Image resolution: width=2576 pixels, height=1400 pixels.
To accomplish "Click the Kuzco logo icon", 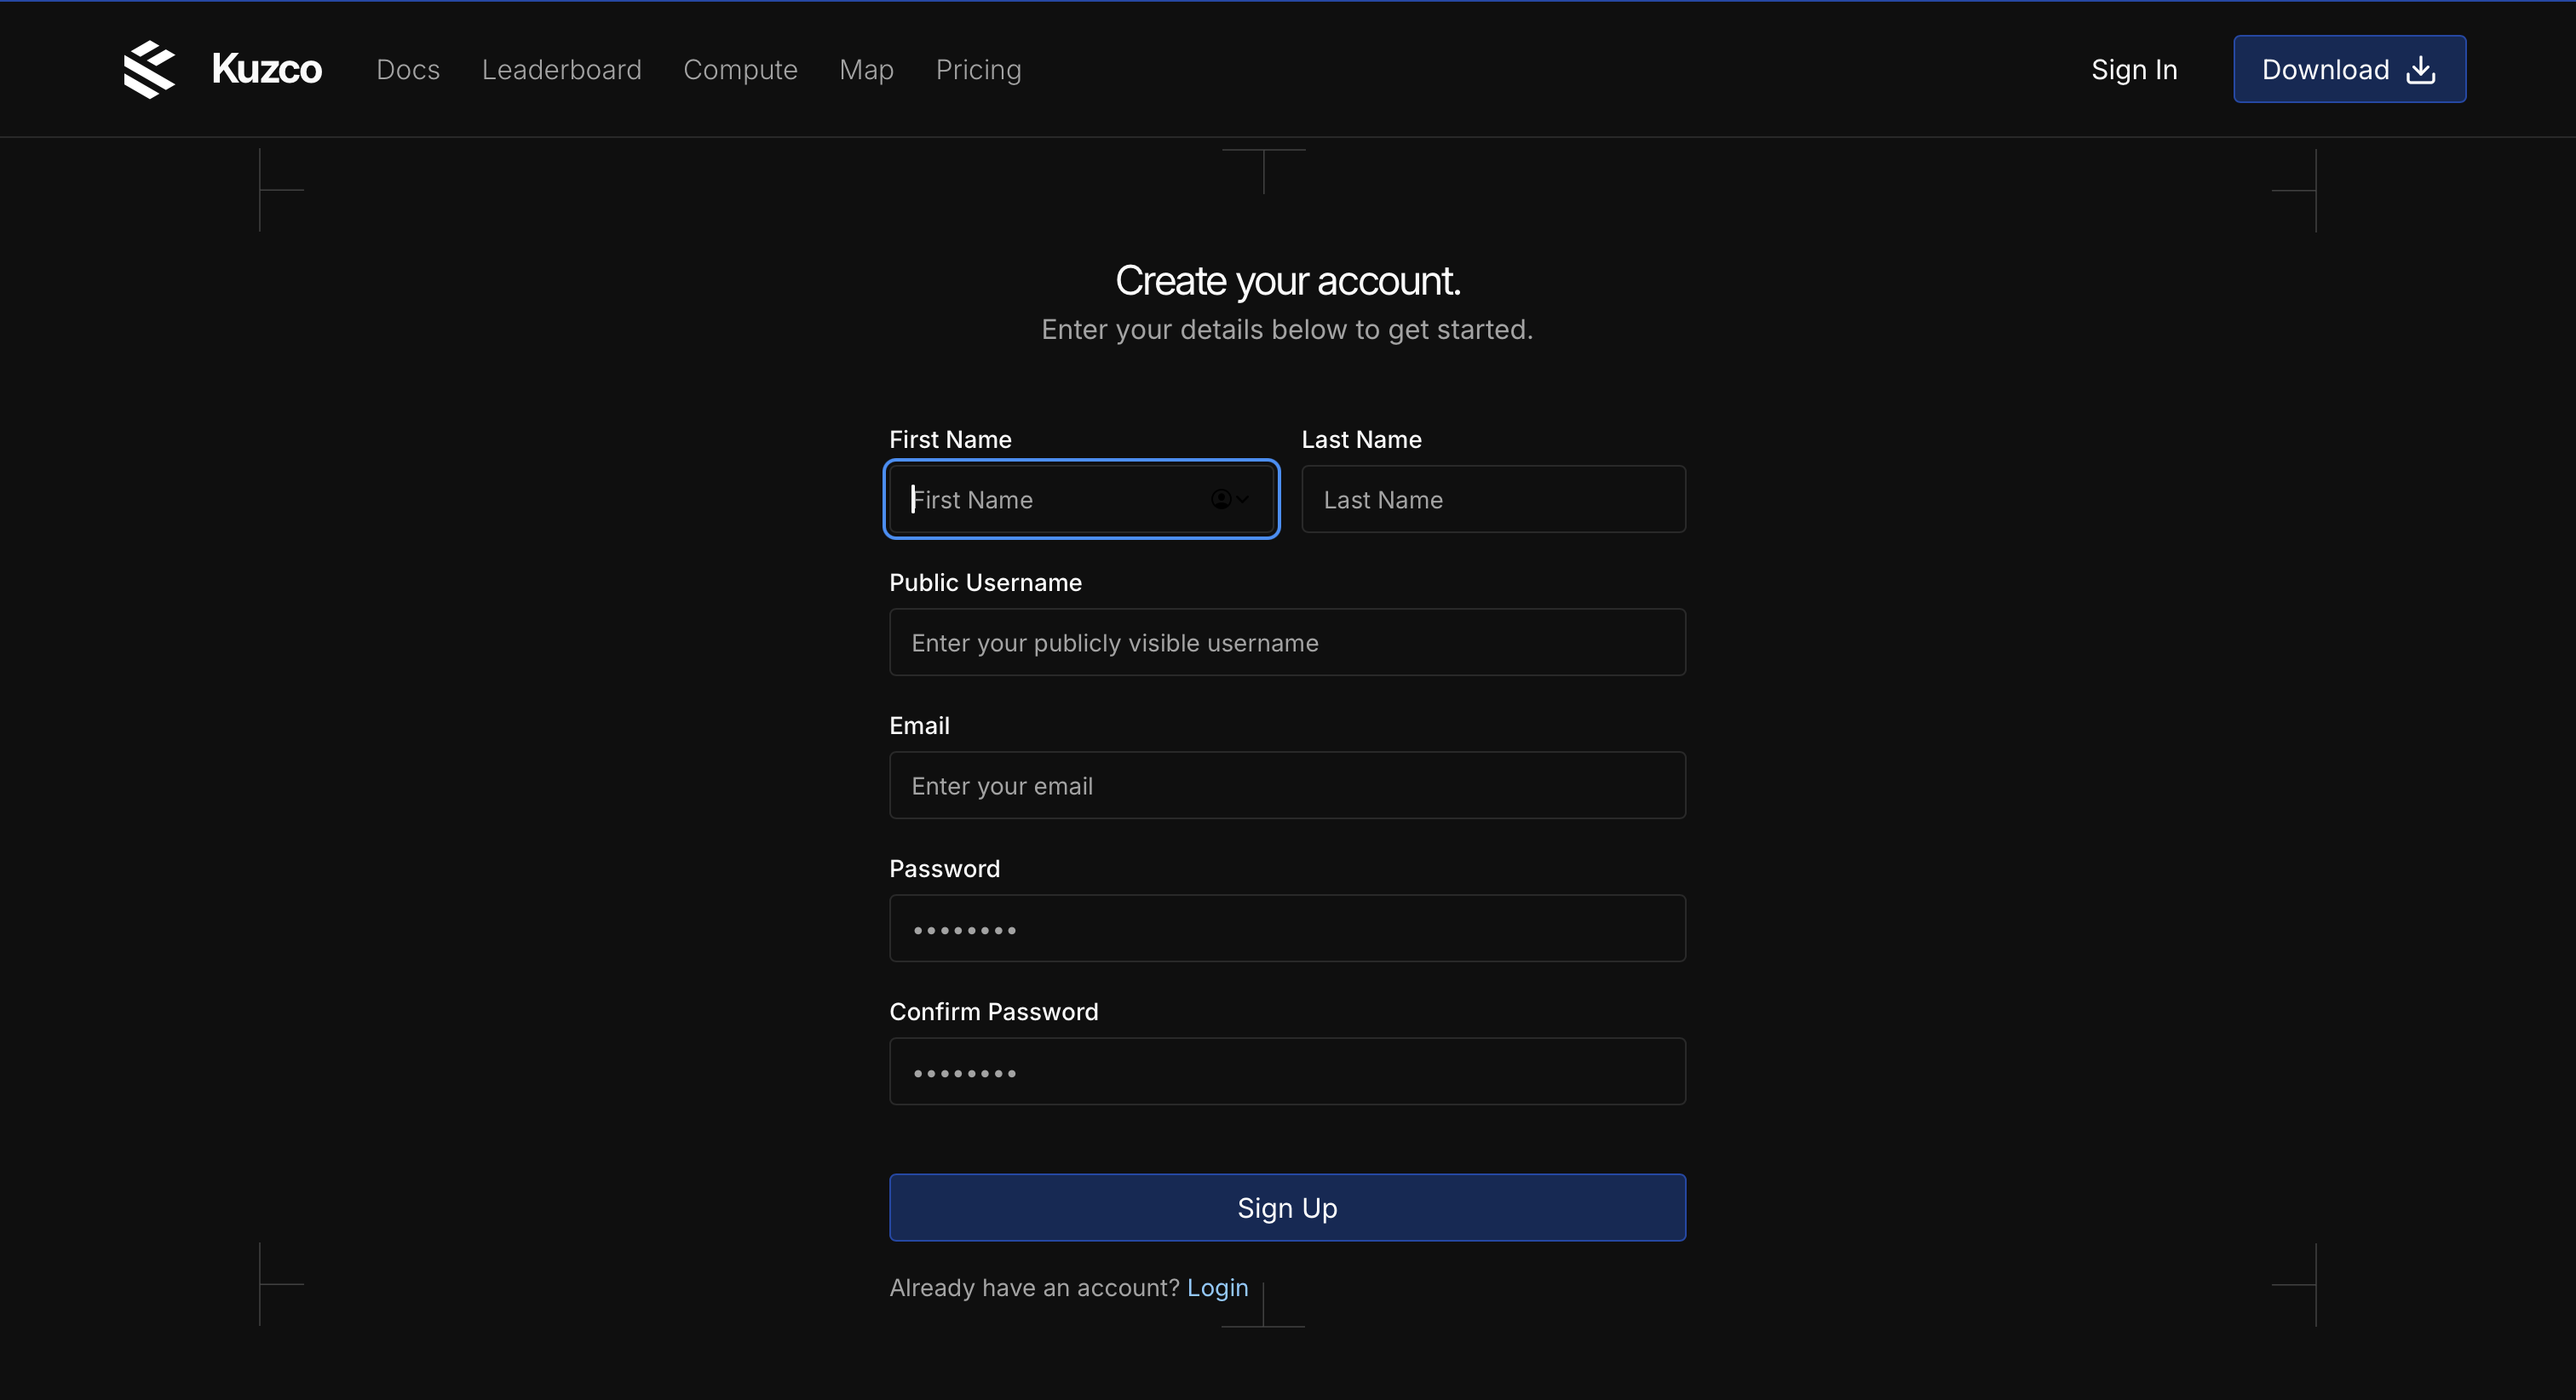I will click(x=149, y=69).
